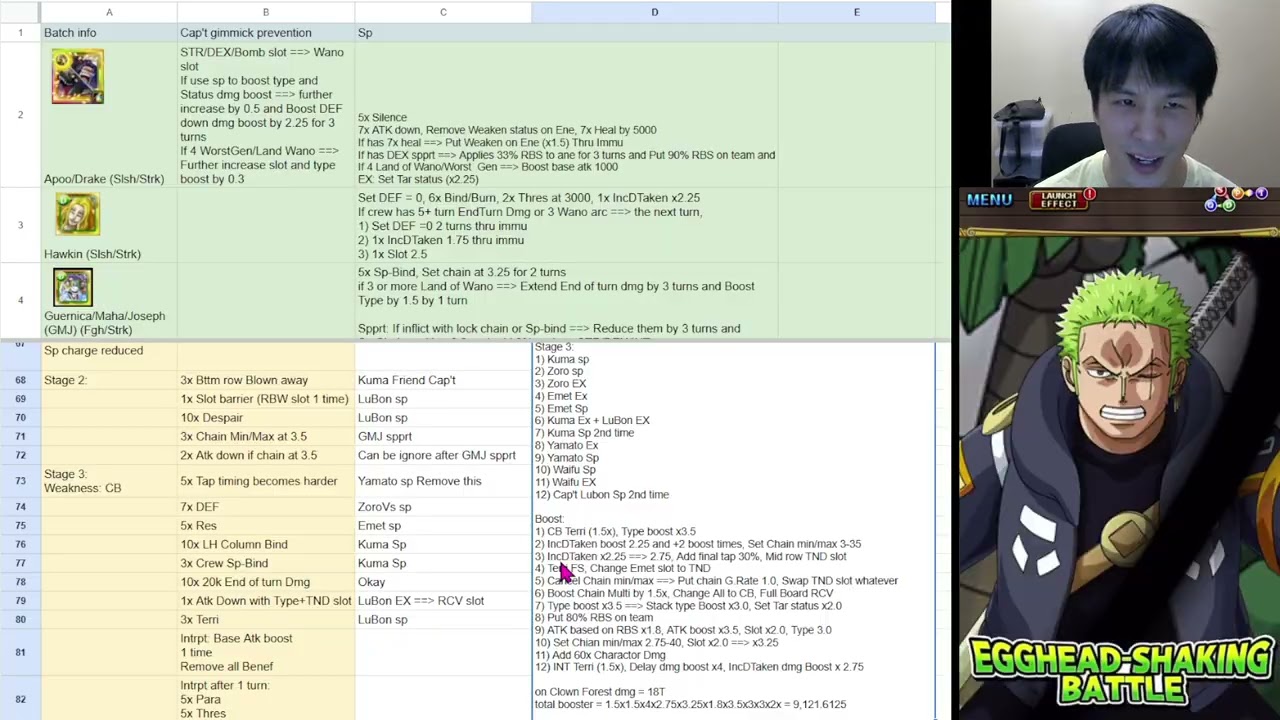Image resolution: width=1280 pixels, height=720 pixels.
Task: Select row 2 header
Action: (20, 115)
